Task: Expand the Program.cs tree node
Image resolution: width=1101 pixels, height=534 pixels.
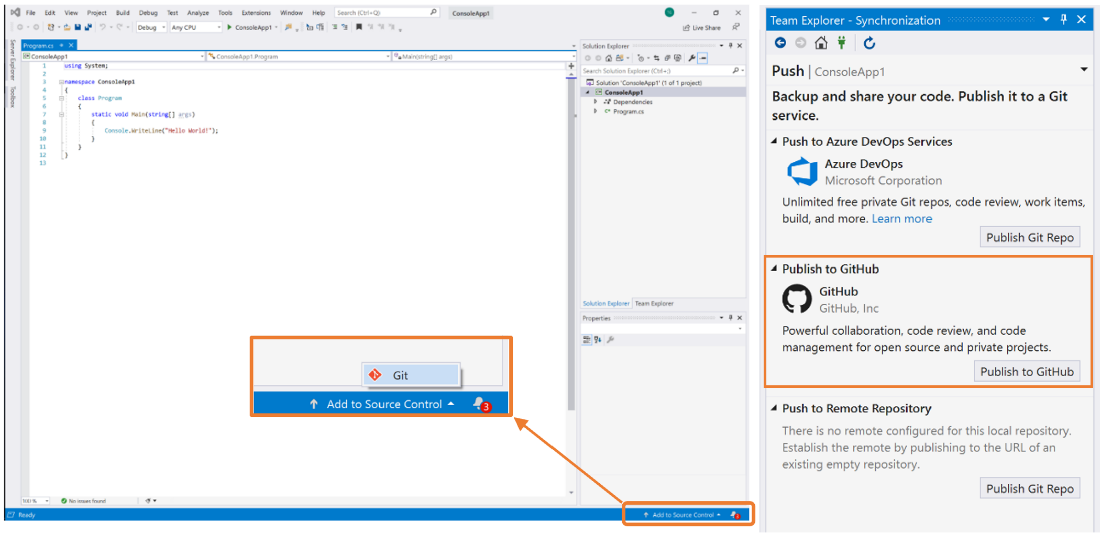Action: 595,111
